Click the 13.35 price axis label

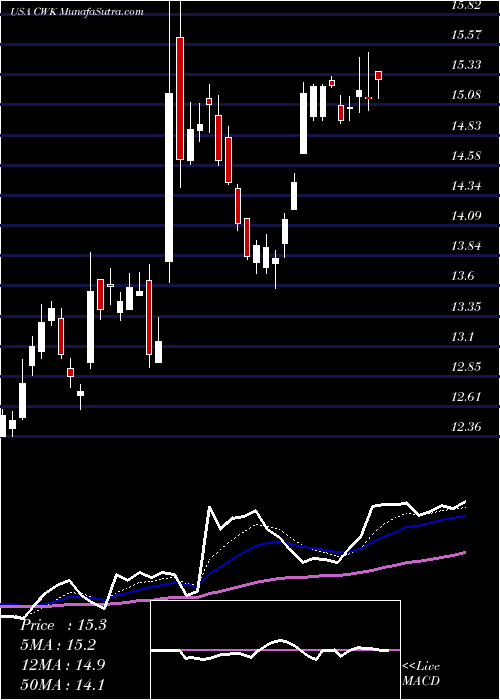(x=466, y=306)
